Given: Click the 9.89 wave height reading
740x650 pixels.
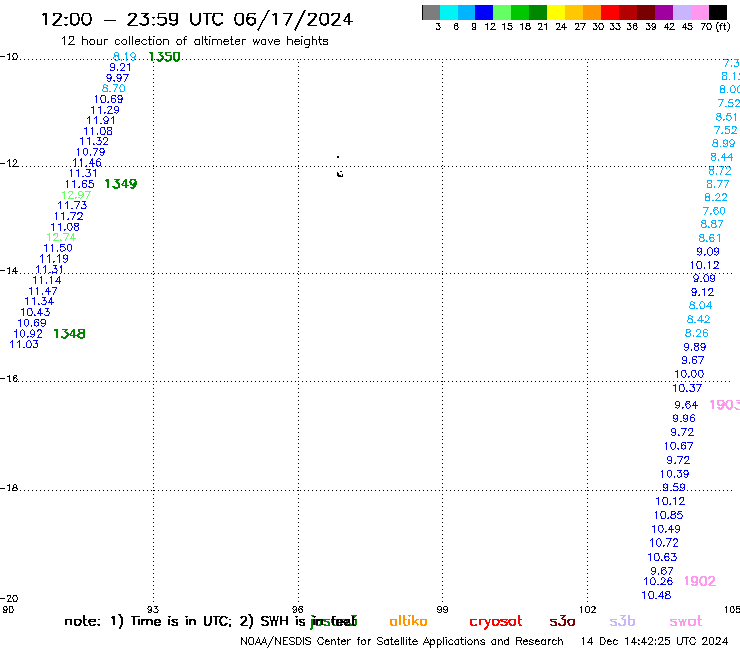Looking at the screenshot, I should click(695, 347).
